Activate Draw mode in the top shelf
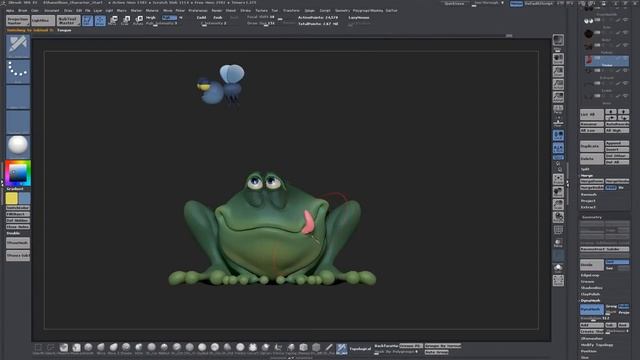The width and height of the screenshot is (640, 360). [x=100, y=20]
